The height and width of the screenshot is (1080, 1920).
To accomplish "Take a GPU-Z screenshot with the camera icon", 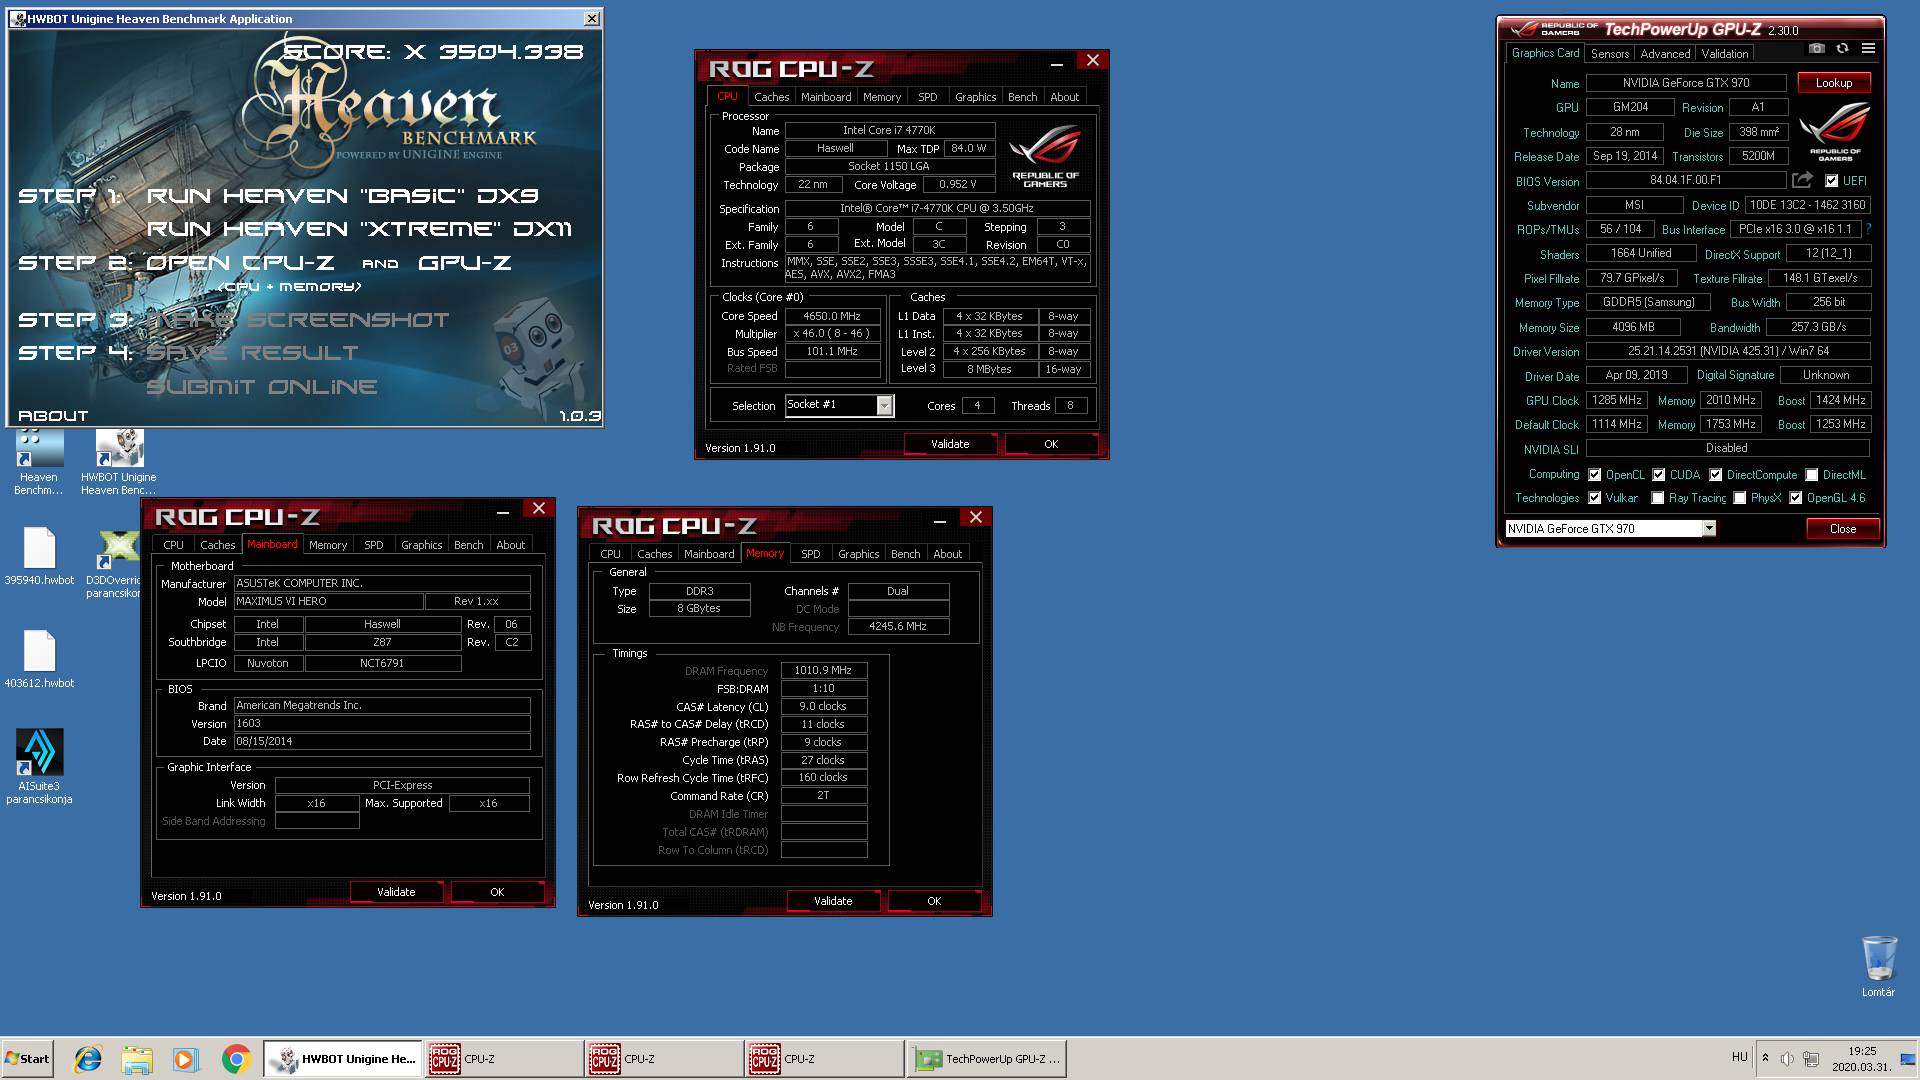I will point(1817,48).
